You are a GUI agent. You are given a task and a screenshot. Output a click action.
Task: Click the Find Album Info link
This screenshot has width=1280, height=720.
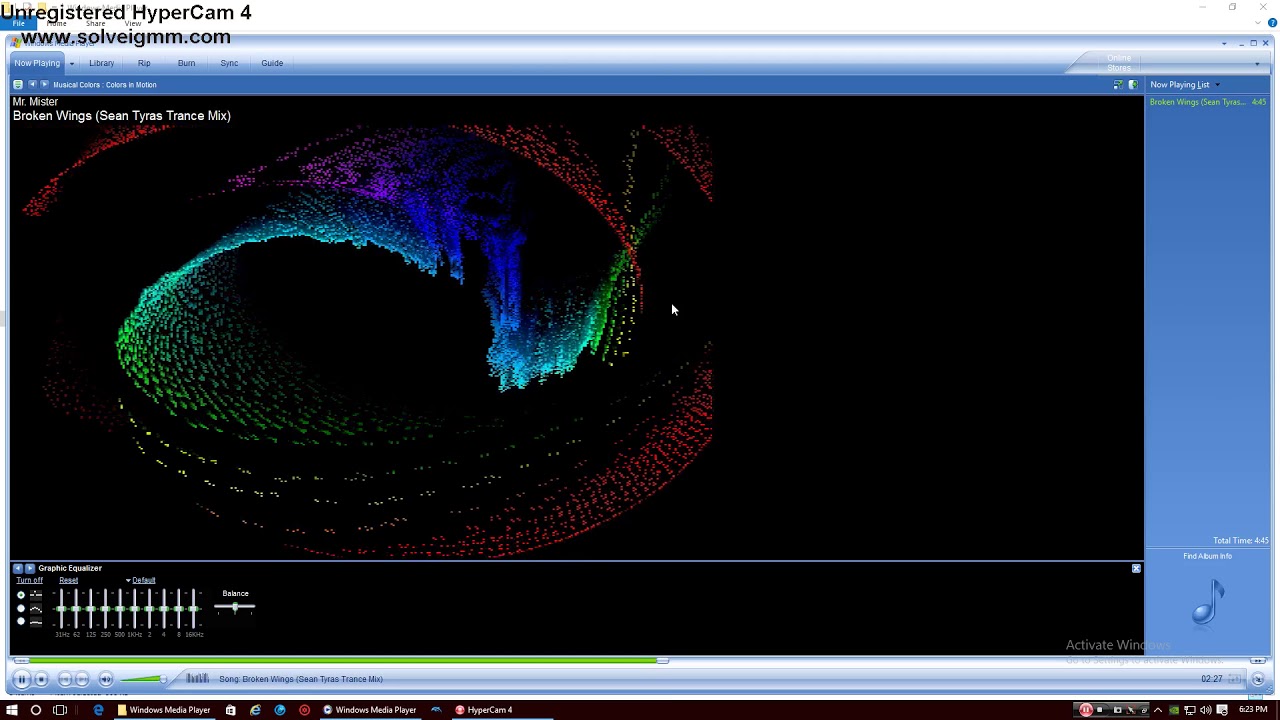pos(1207,556)
